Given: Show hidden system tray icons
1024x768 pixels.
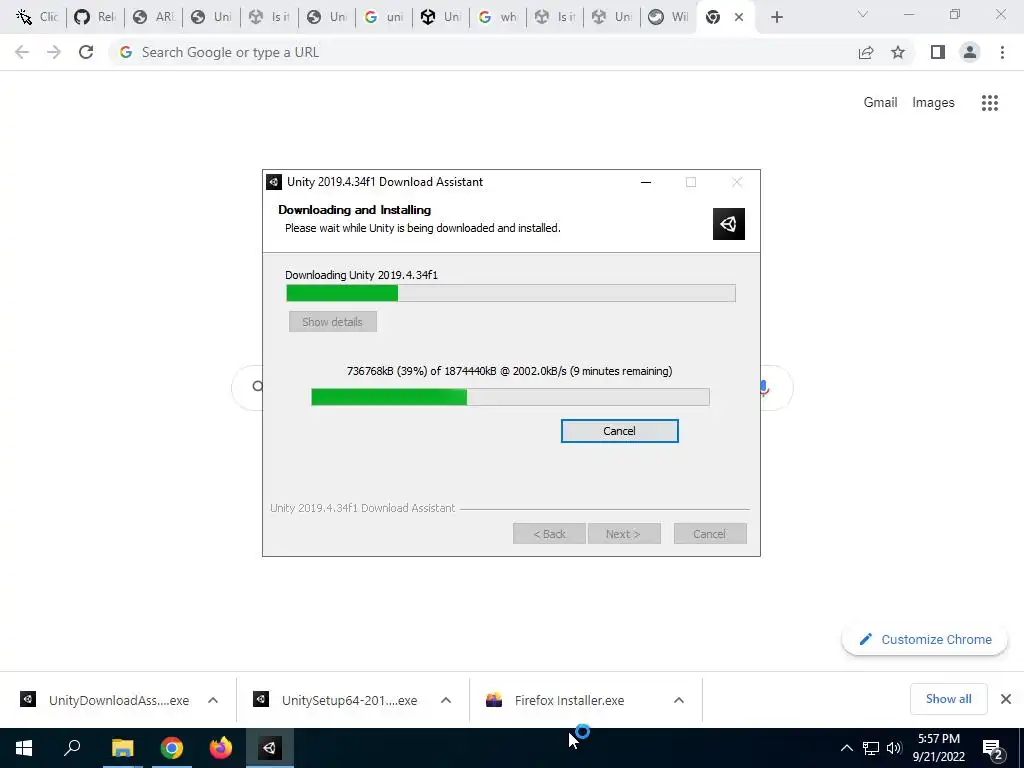Looking at the screenshot, I should point(846,748).
